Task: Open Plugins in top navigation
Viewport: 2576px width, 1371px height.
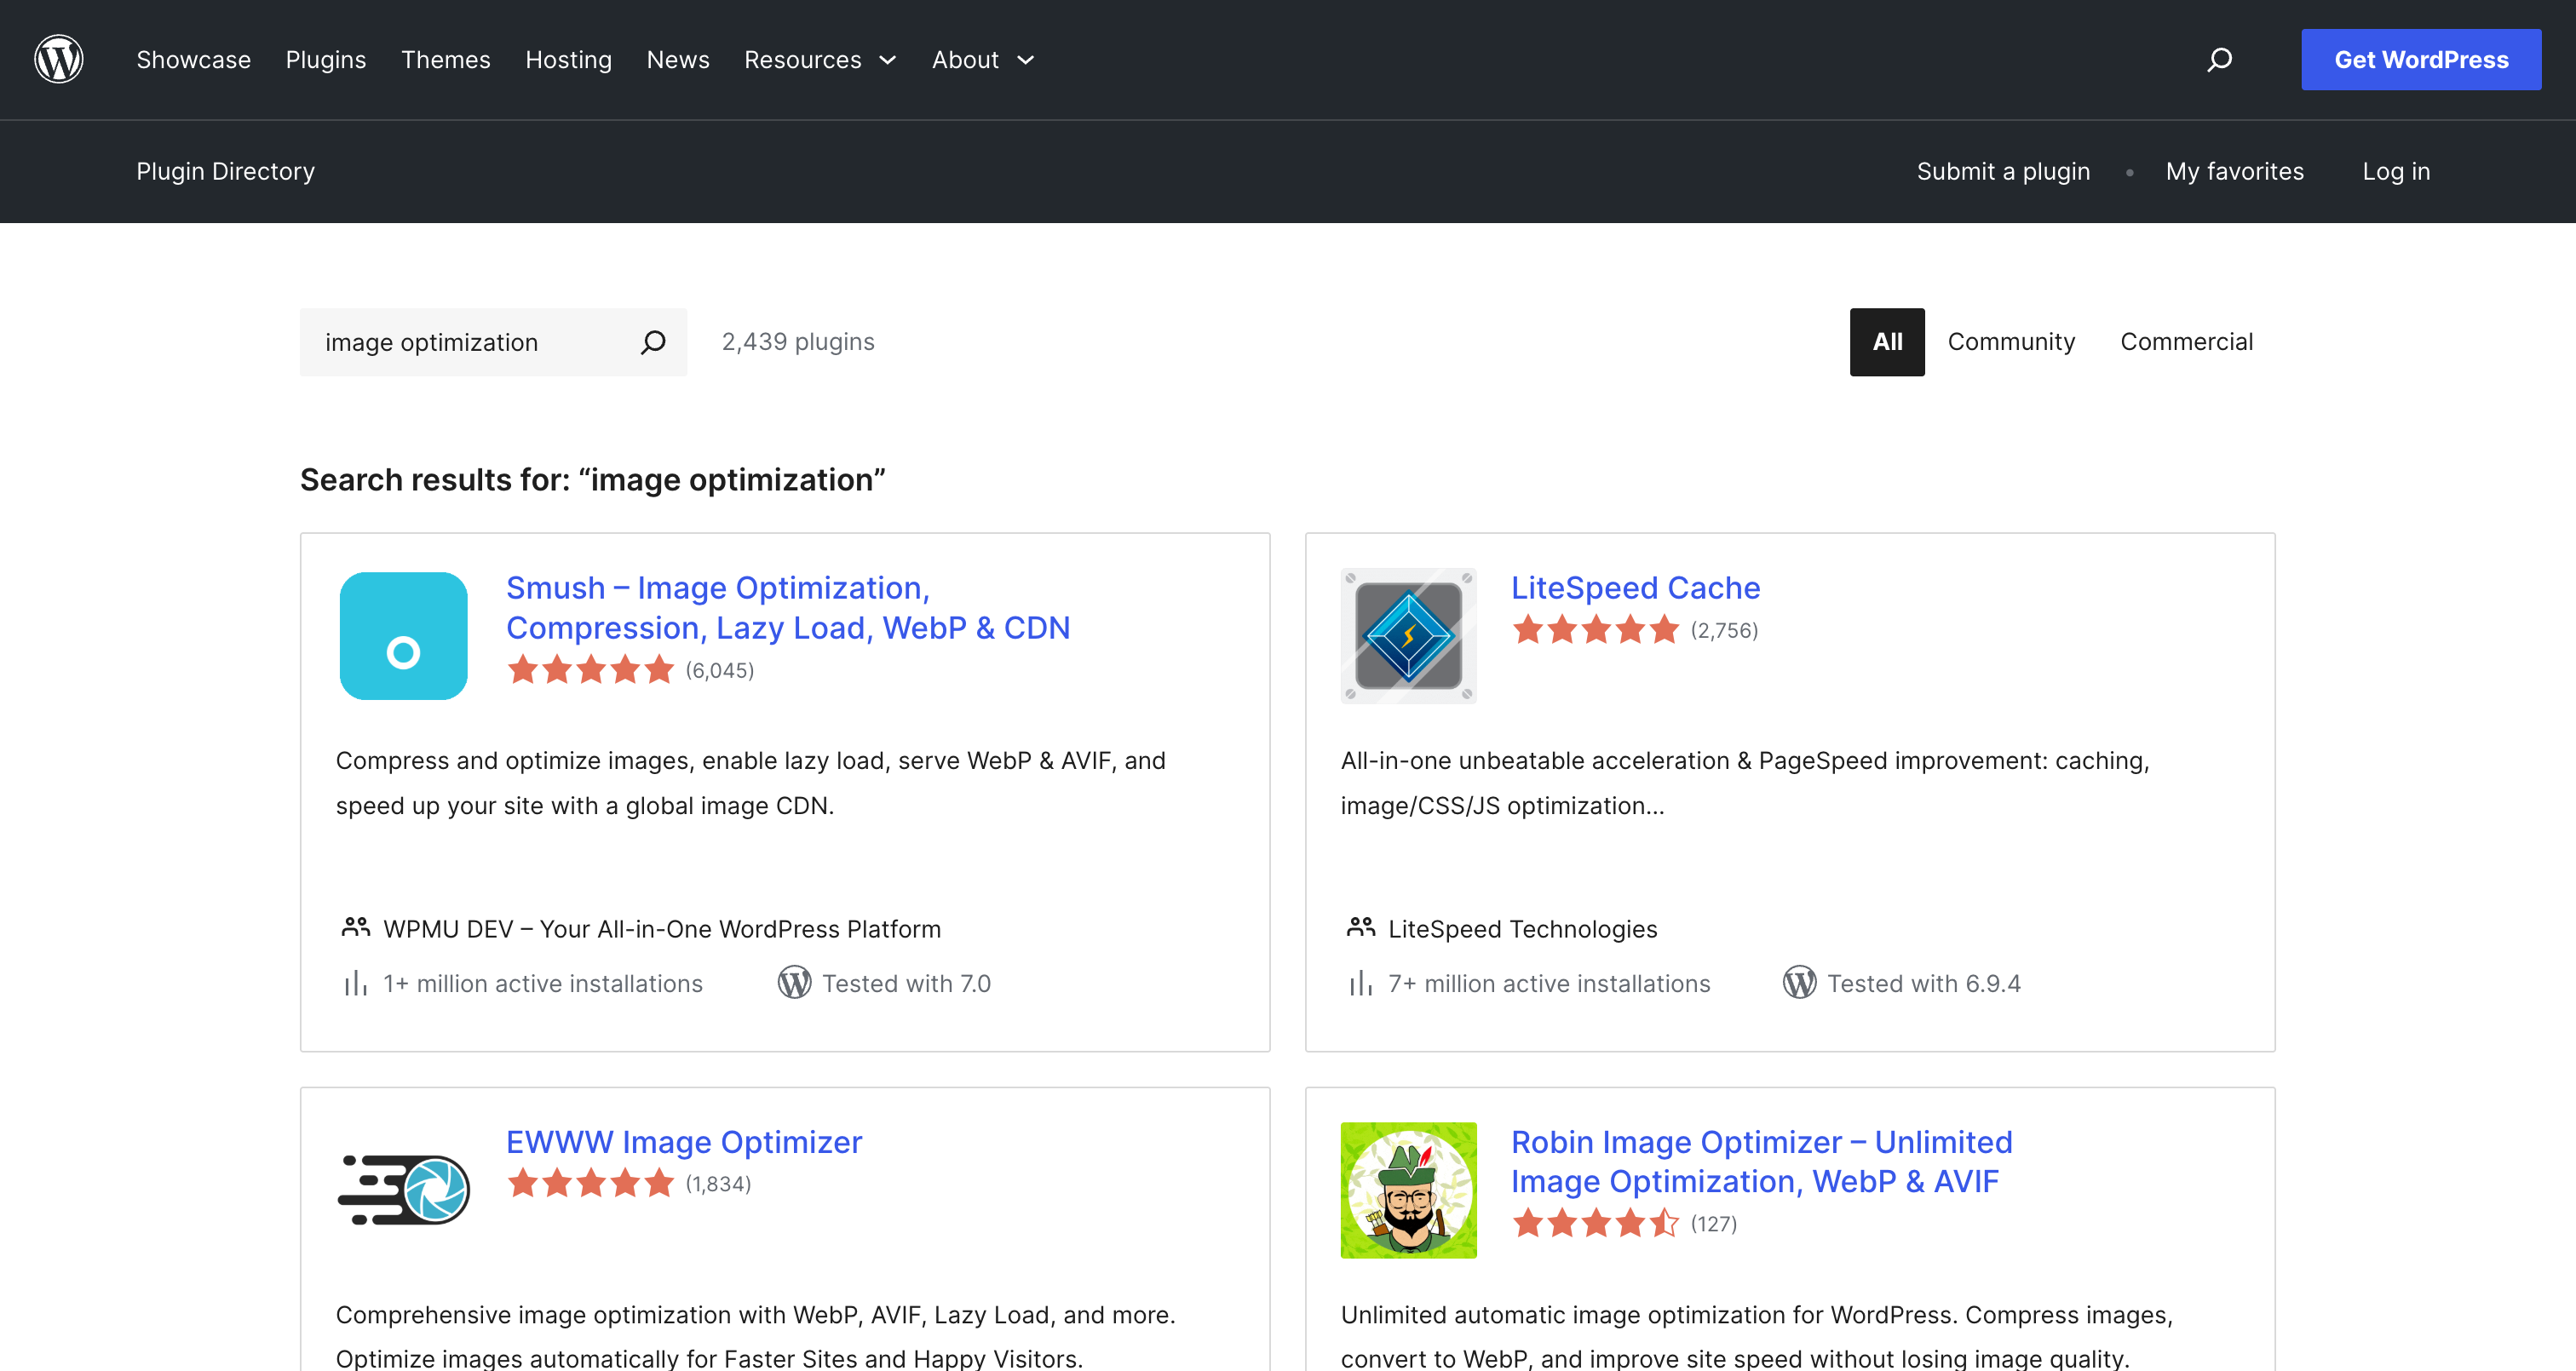Action: click(326, 60)
